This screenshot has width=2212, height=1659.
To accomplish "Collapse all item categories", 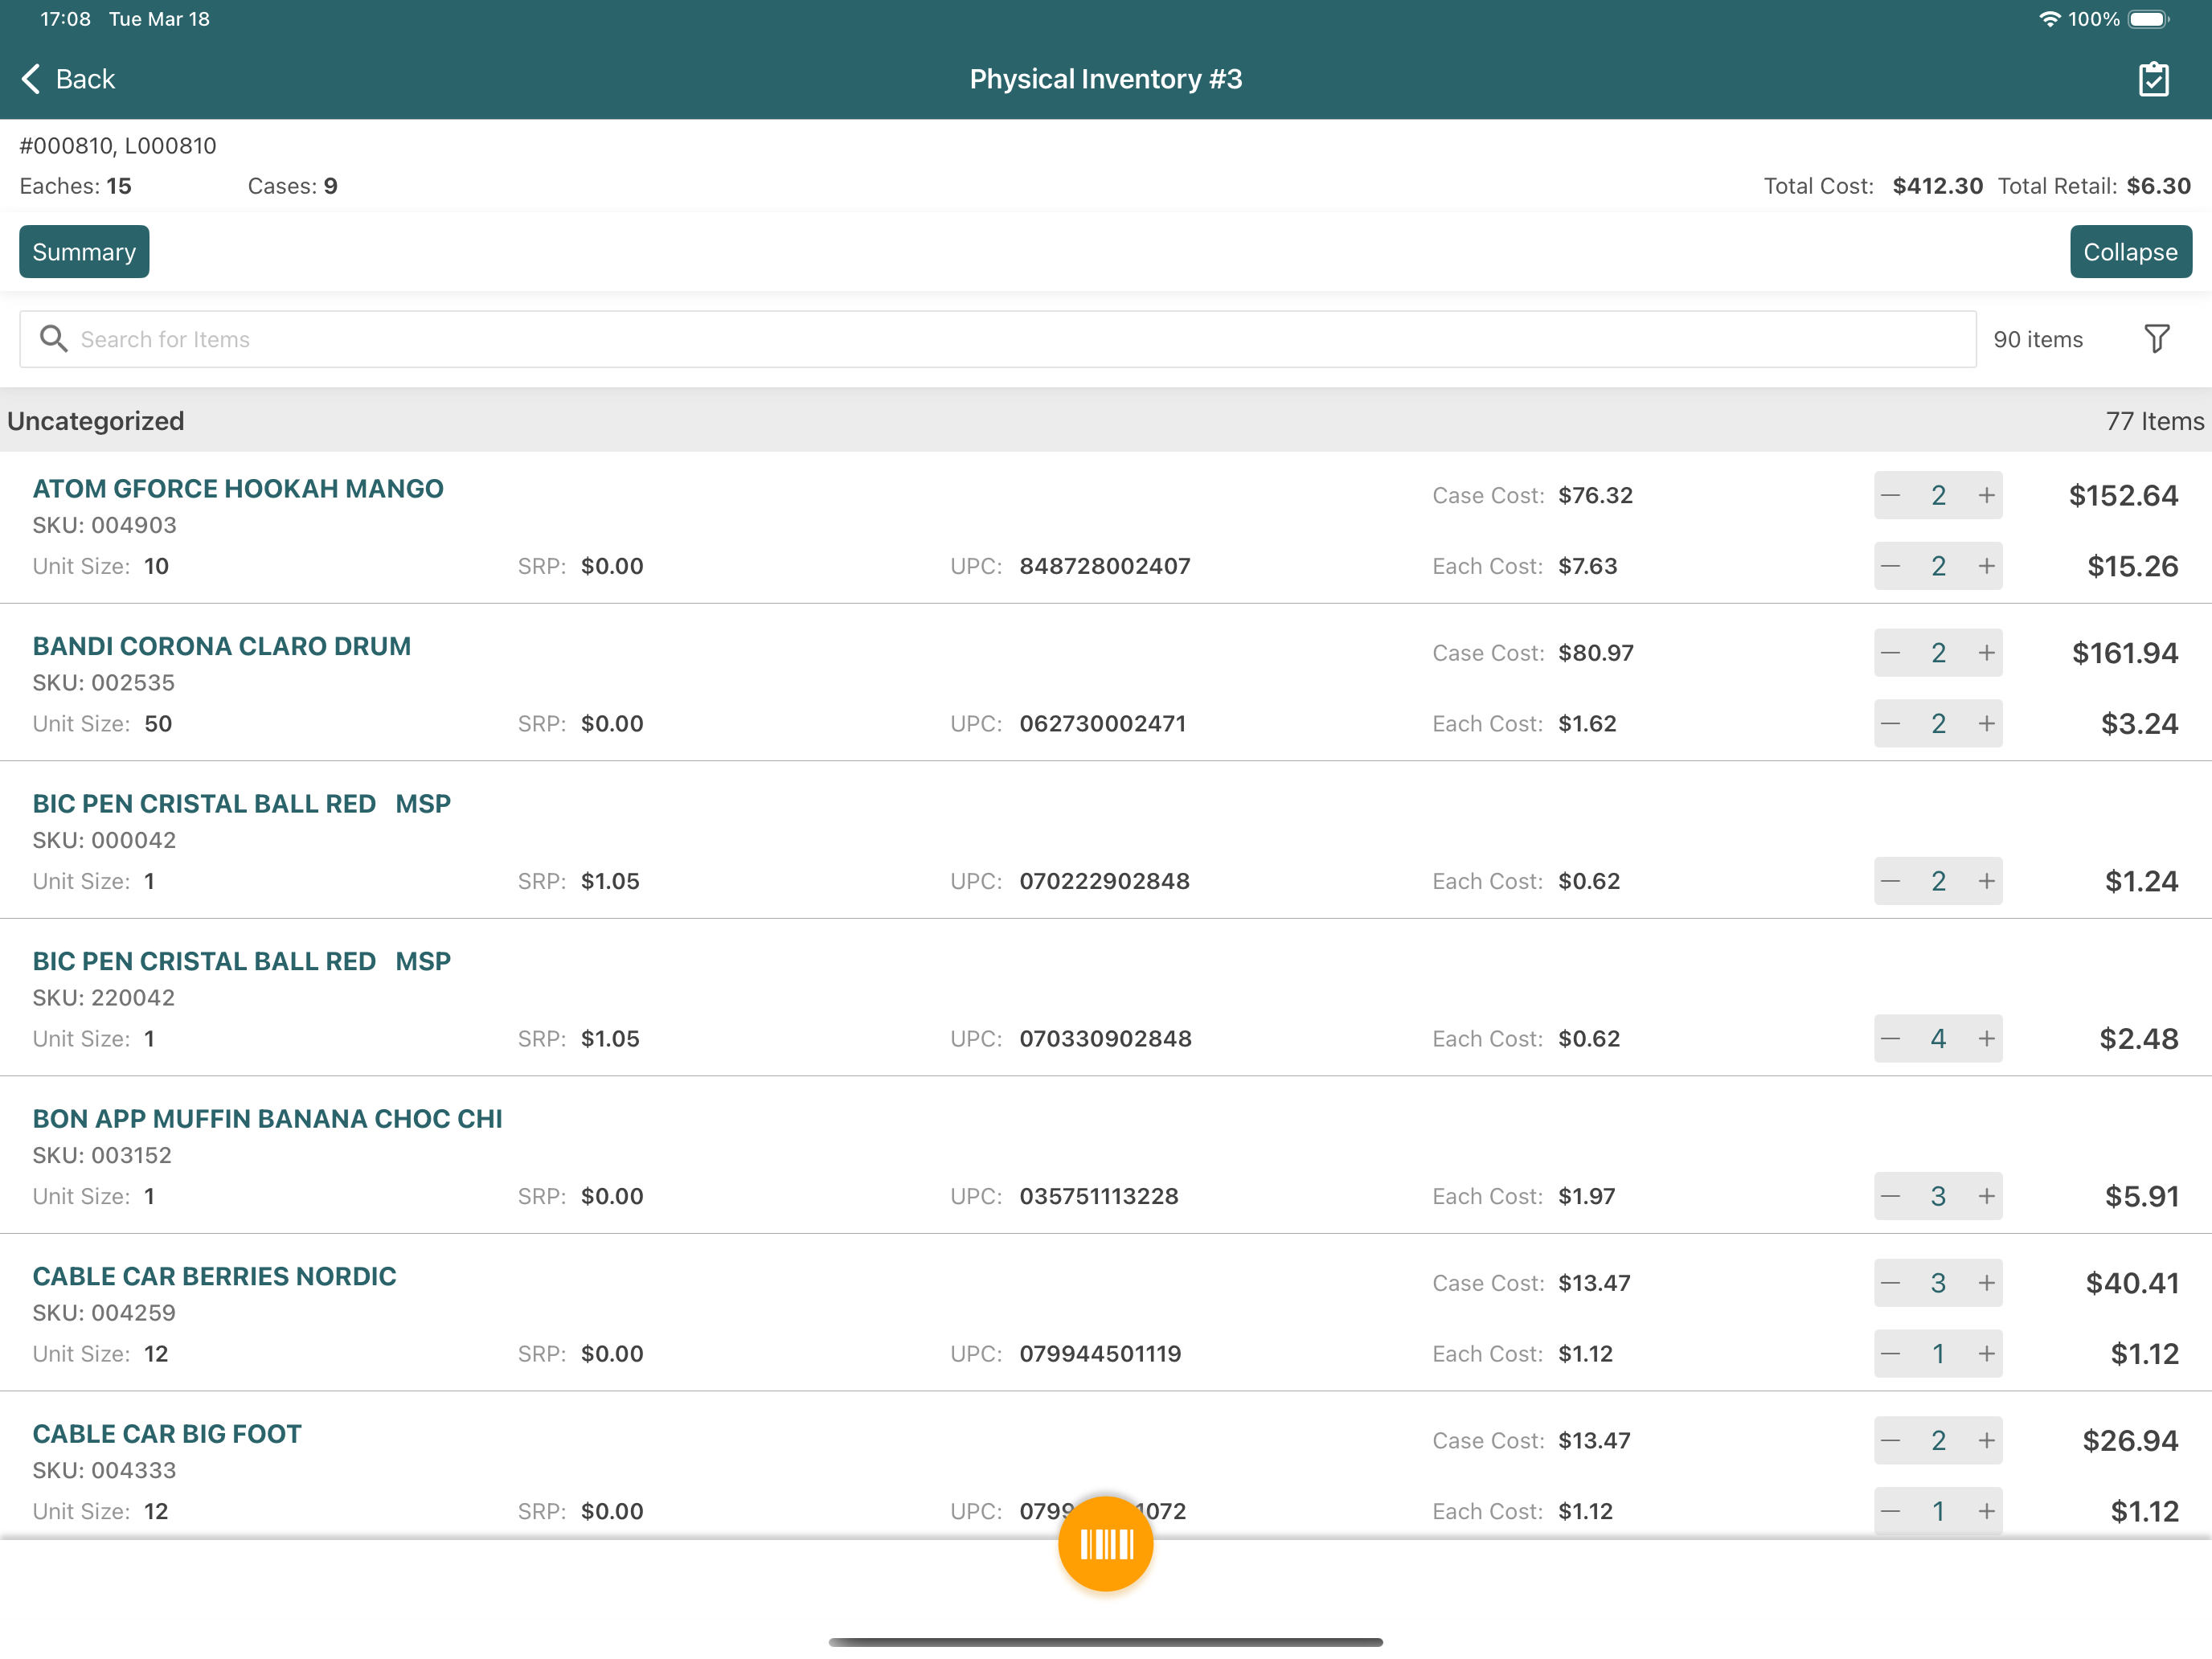I will (2130, 252).
